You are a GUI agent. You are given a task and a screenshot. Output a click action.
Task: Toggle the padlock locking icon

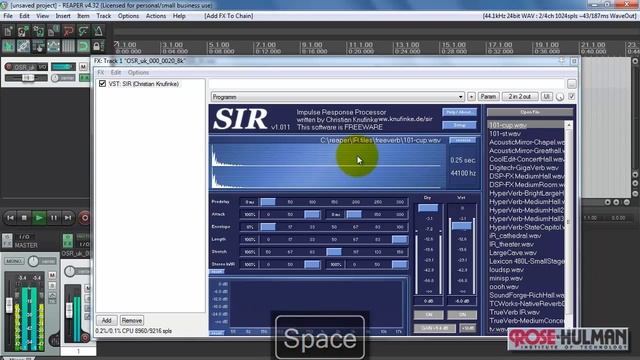97,46
